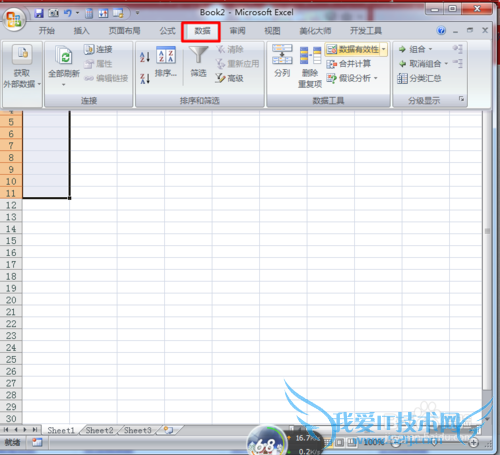Minimize the ribbon window with the inner dash

456,31
